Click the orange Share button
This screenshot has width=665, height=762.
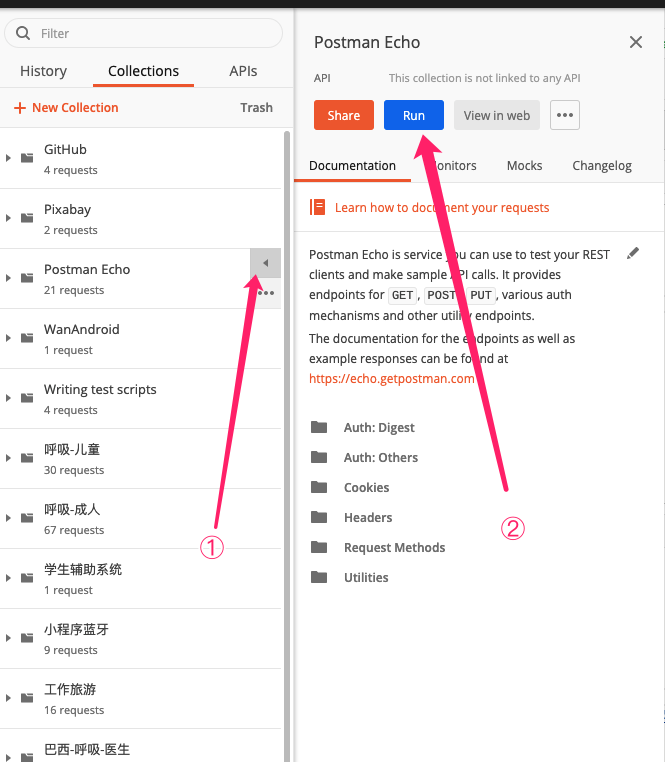(x=344, y=115)
